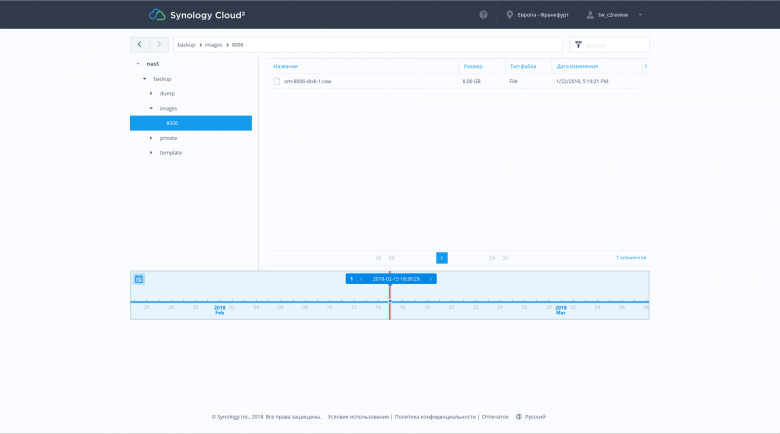Image resolution: width=780 pixels, height=434 pixels.
Task: Jump to first page of file list
Action: (379, 258)
